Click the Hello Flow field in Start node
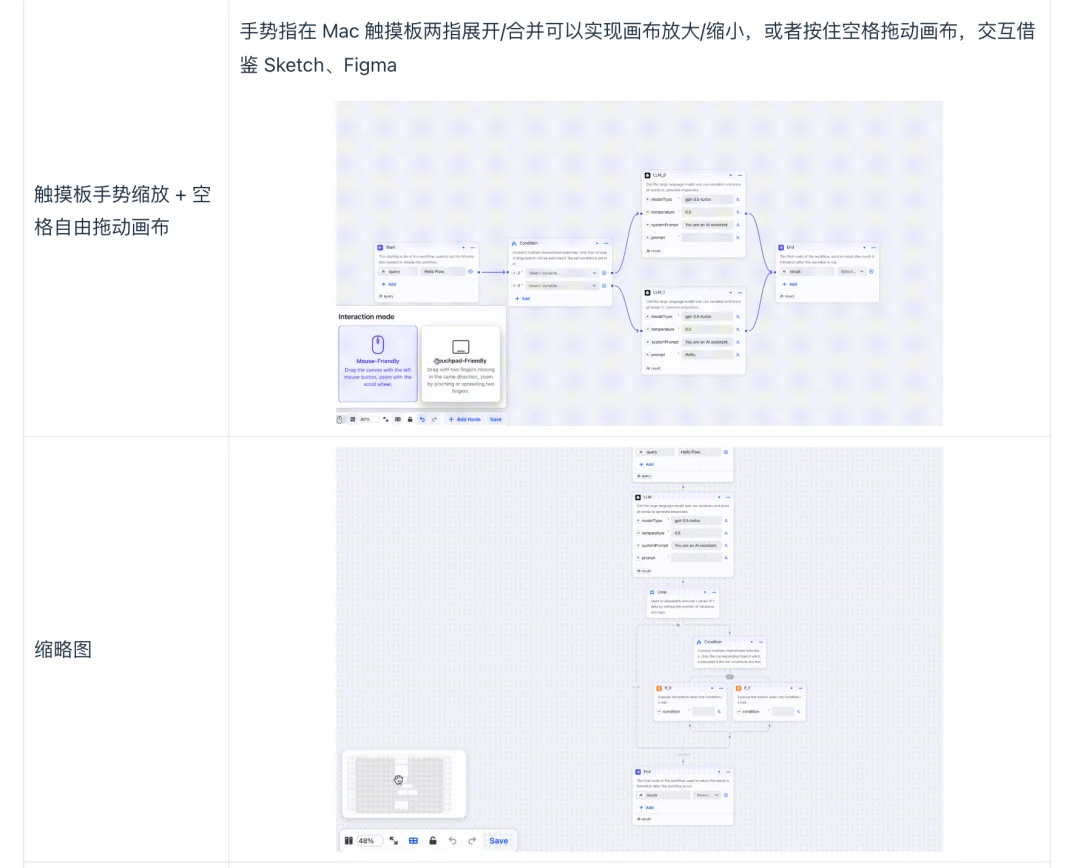This screenshot has width=1080, height=868. point(443,271)
